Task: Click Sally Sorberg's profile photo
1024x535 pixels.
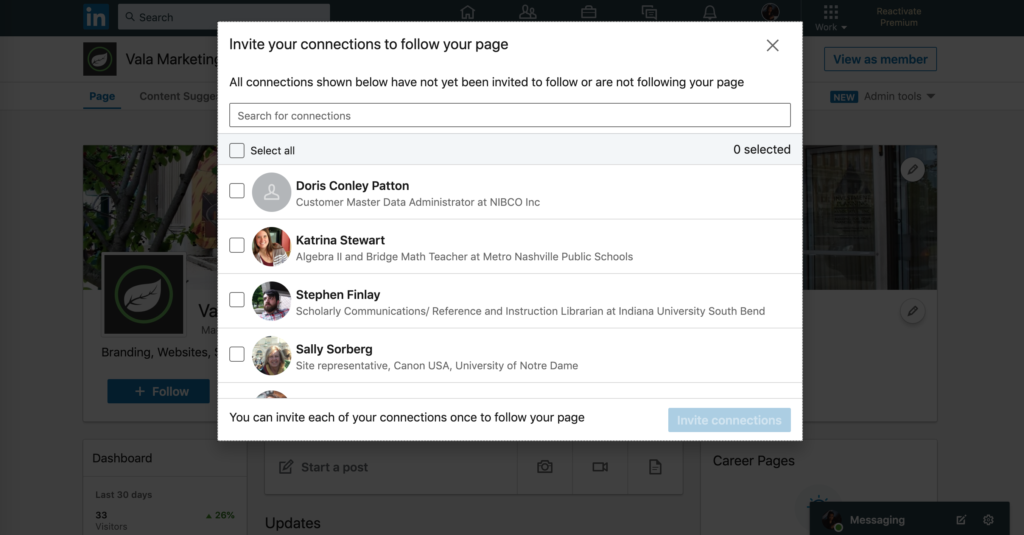Action: (271, 355)
